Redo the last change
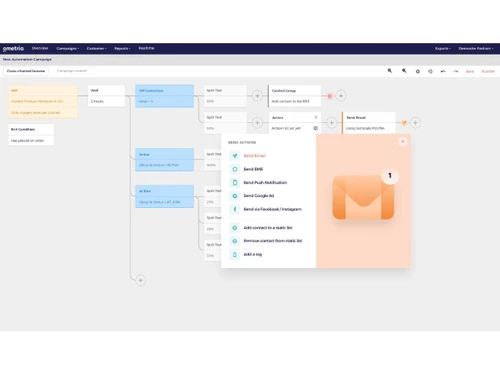This screenshot has width=500, height=375. coord(456,71)
